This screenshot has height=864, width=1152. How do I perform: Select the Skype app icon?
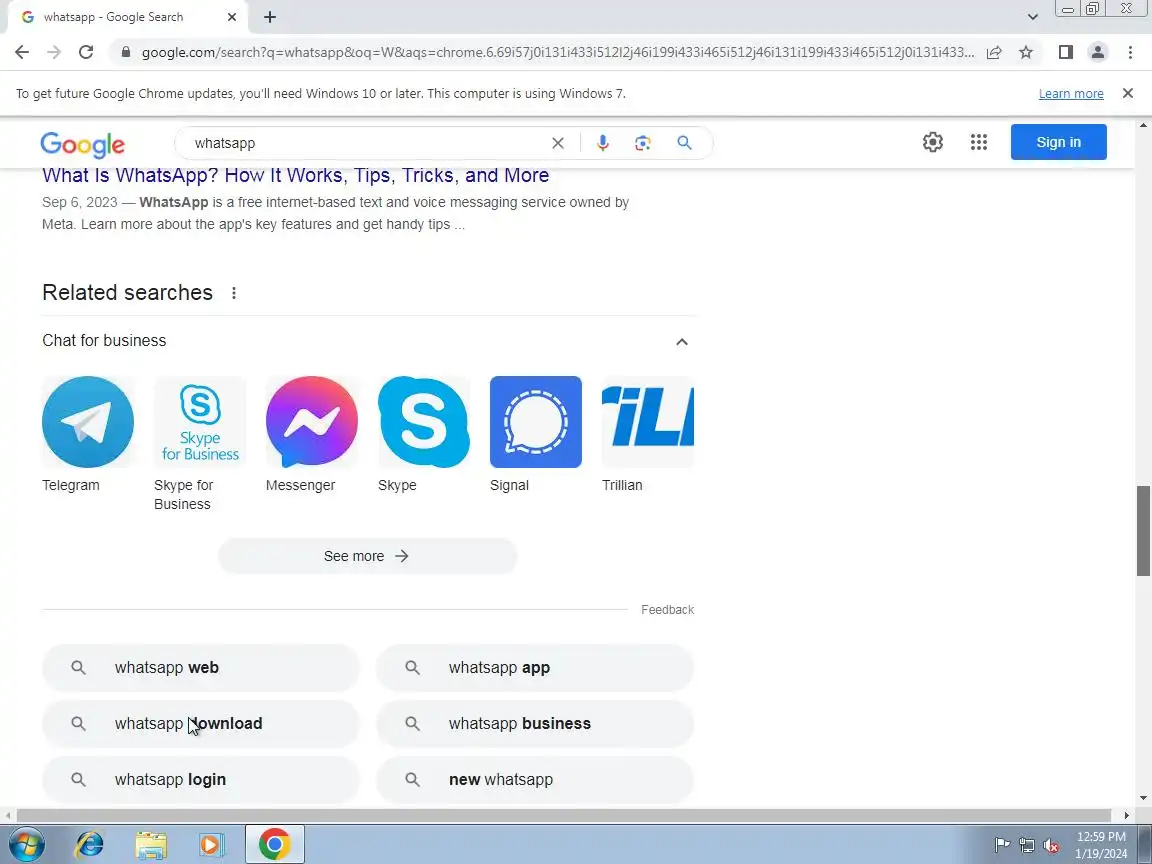(x=424, y=422)
